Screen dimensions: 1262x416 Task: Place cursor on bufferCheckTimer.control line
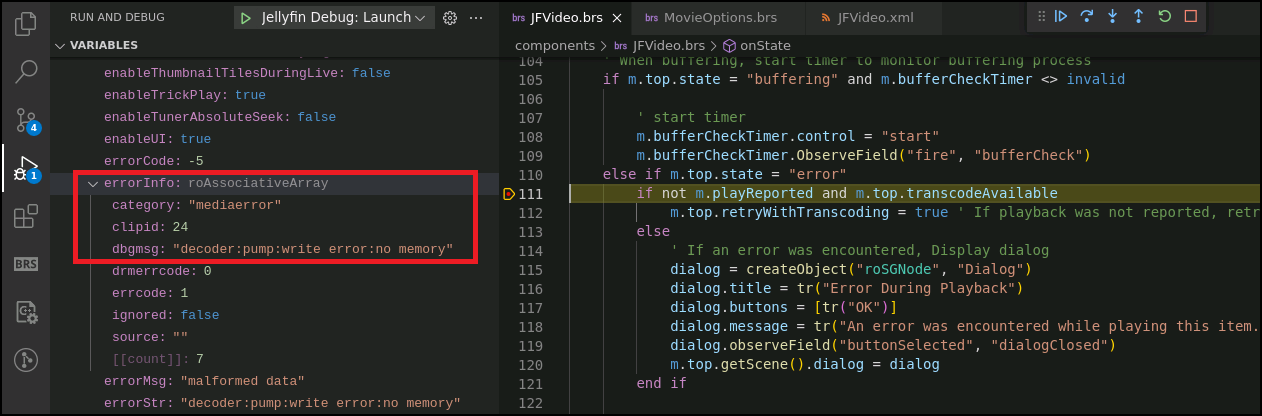click(x=788, y=136)
